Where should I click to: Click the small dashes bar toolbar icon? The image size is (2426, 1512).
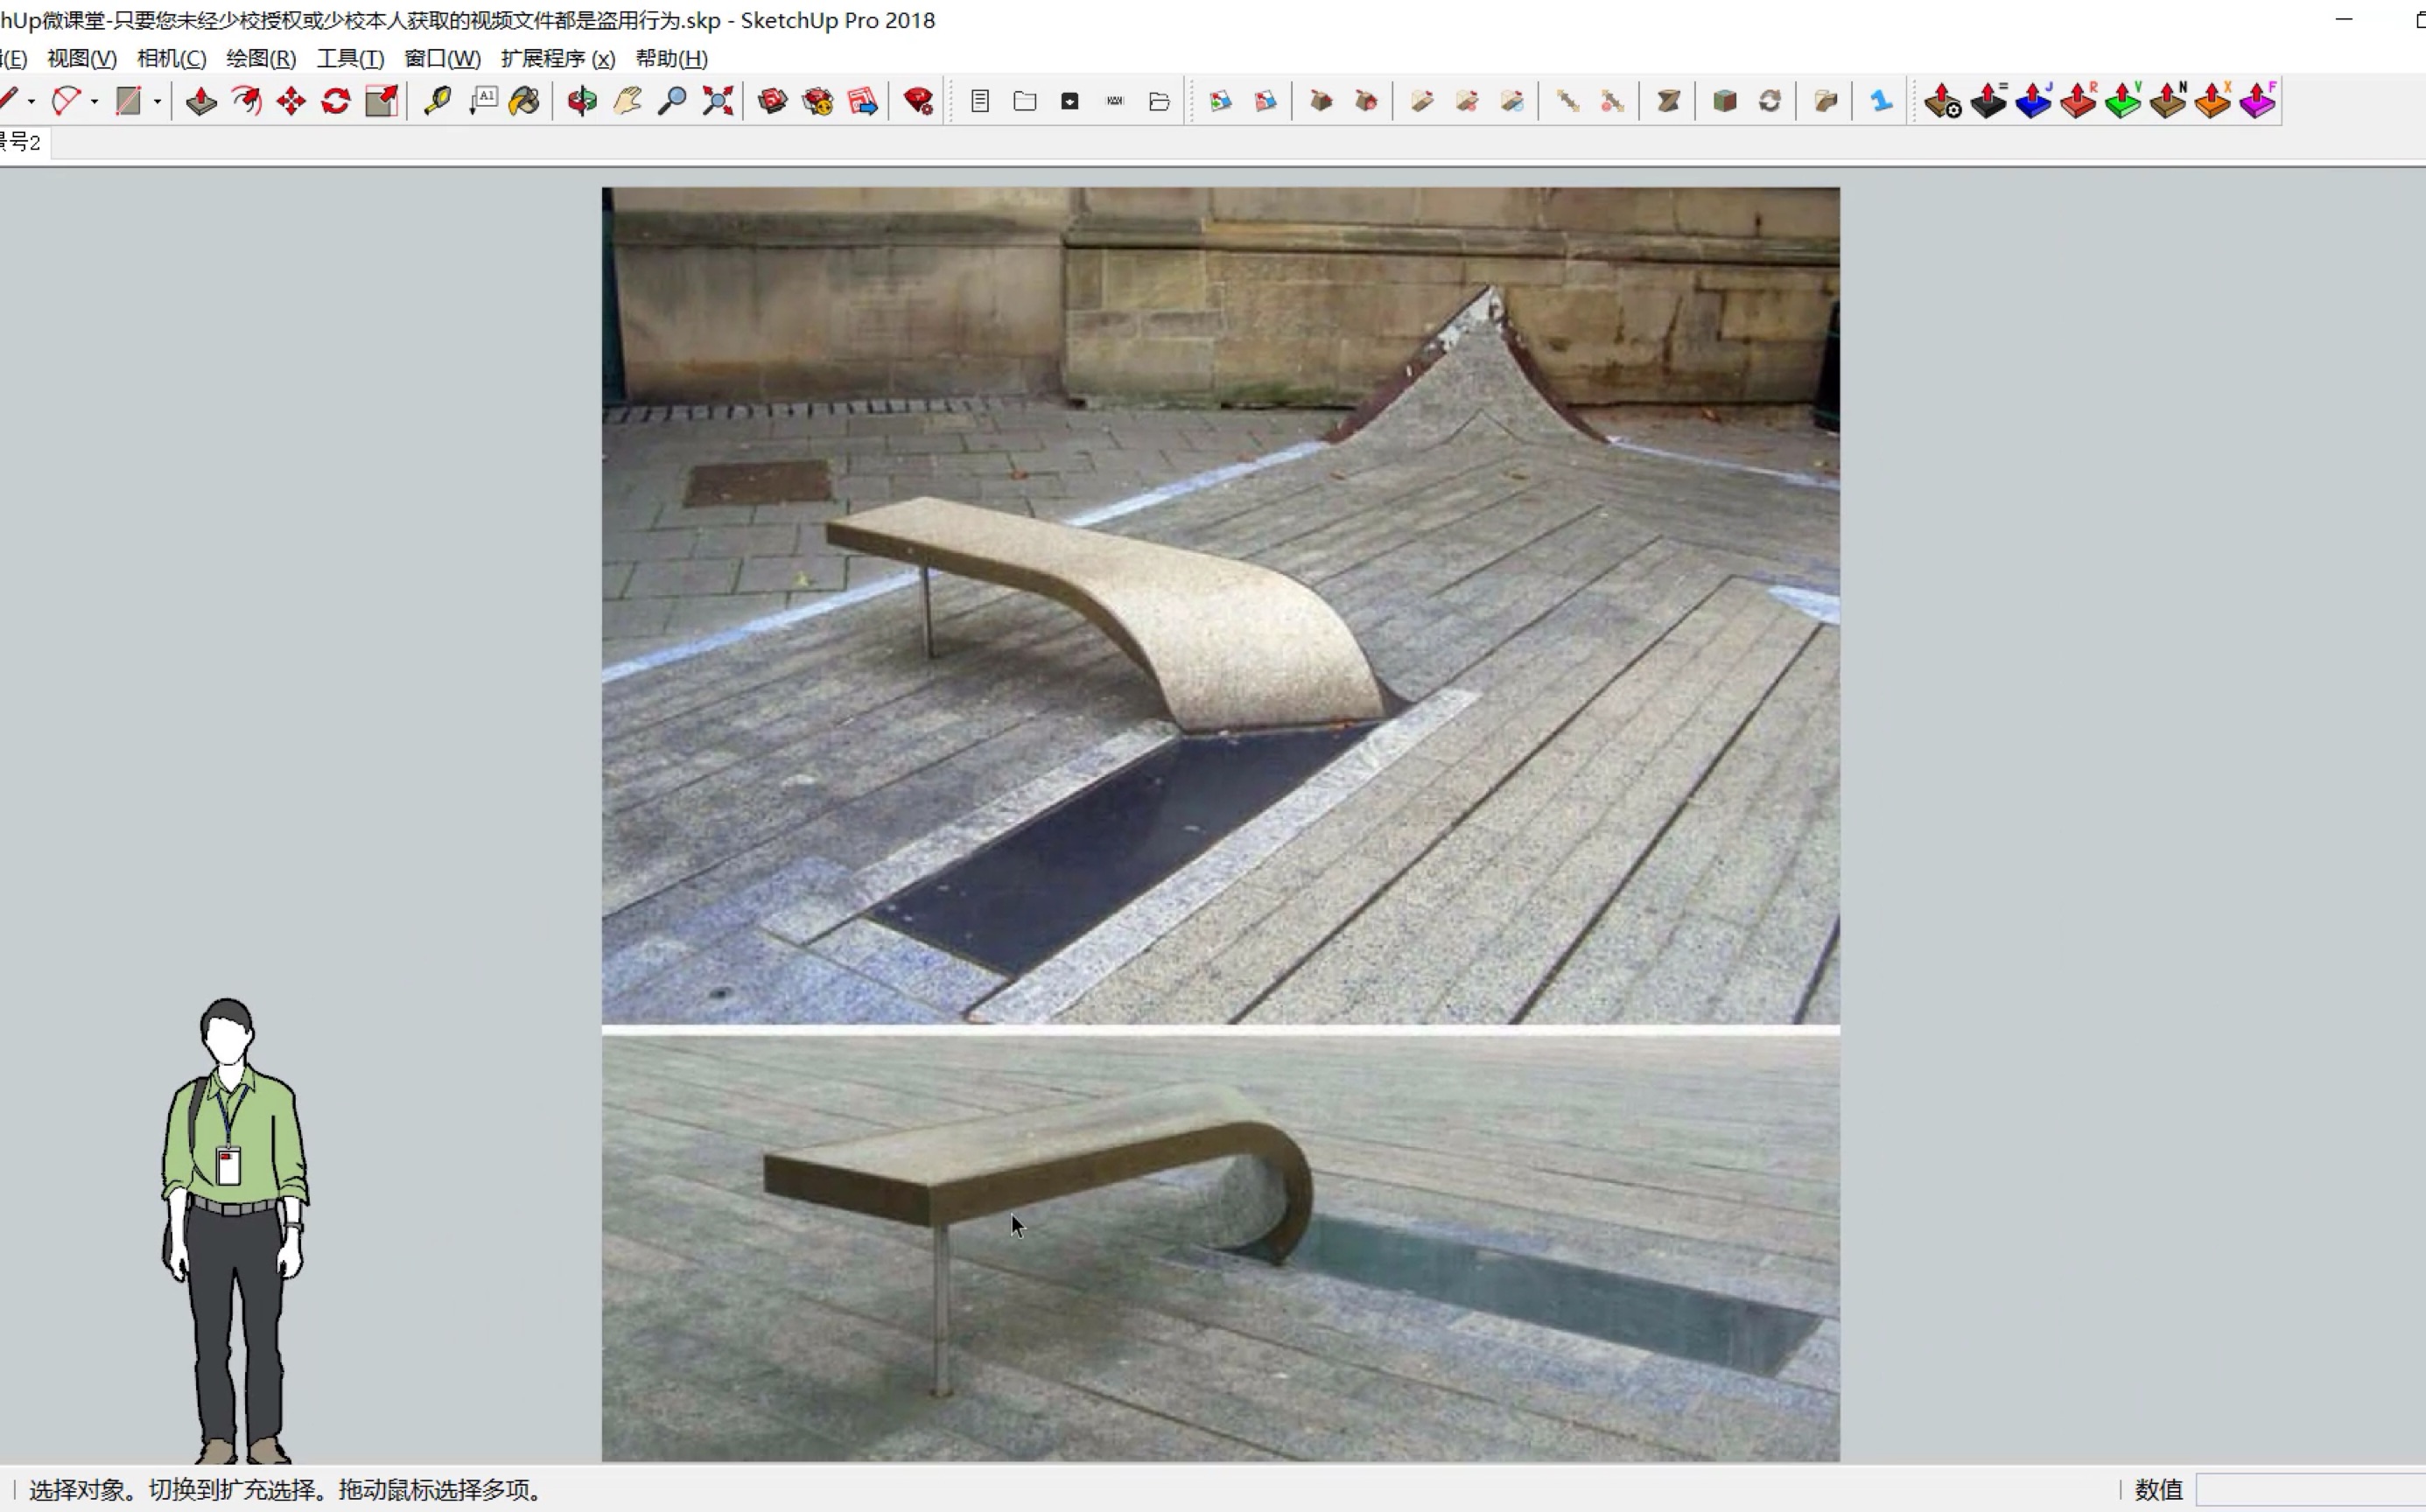point(1115,101)
